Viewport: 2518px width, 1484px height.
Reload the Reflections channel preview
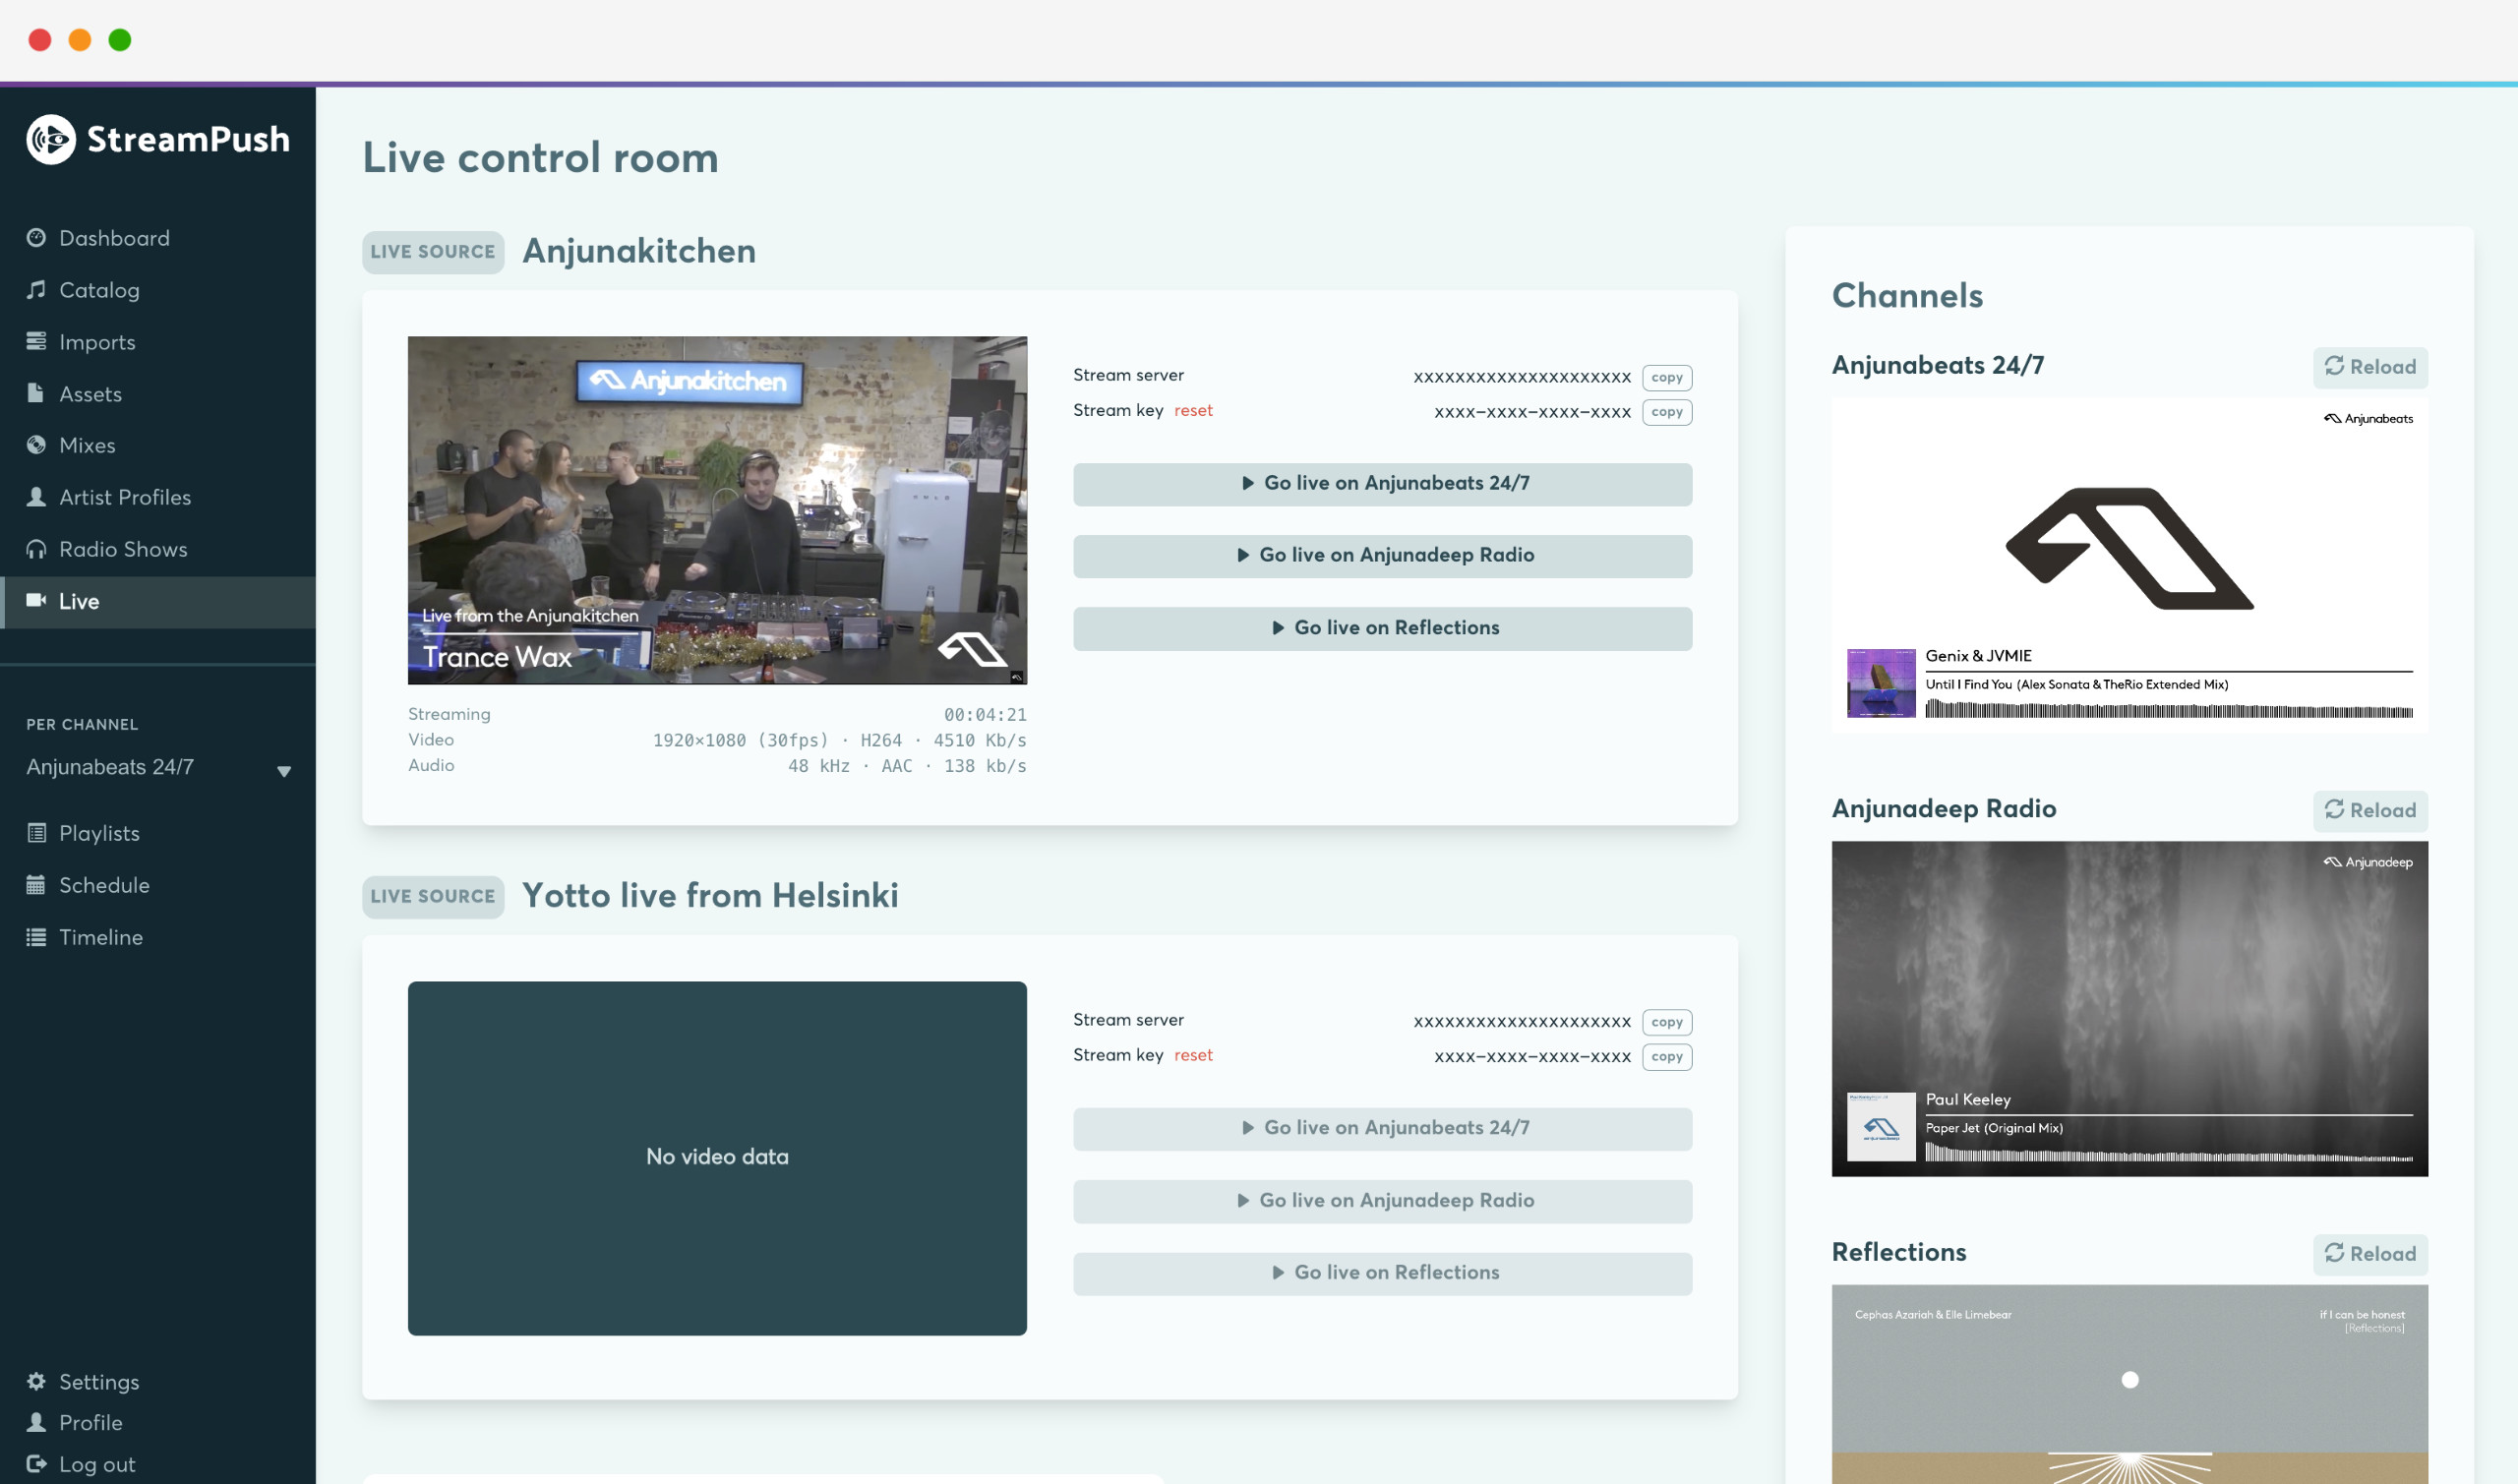2370,1254
